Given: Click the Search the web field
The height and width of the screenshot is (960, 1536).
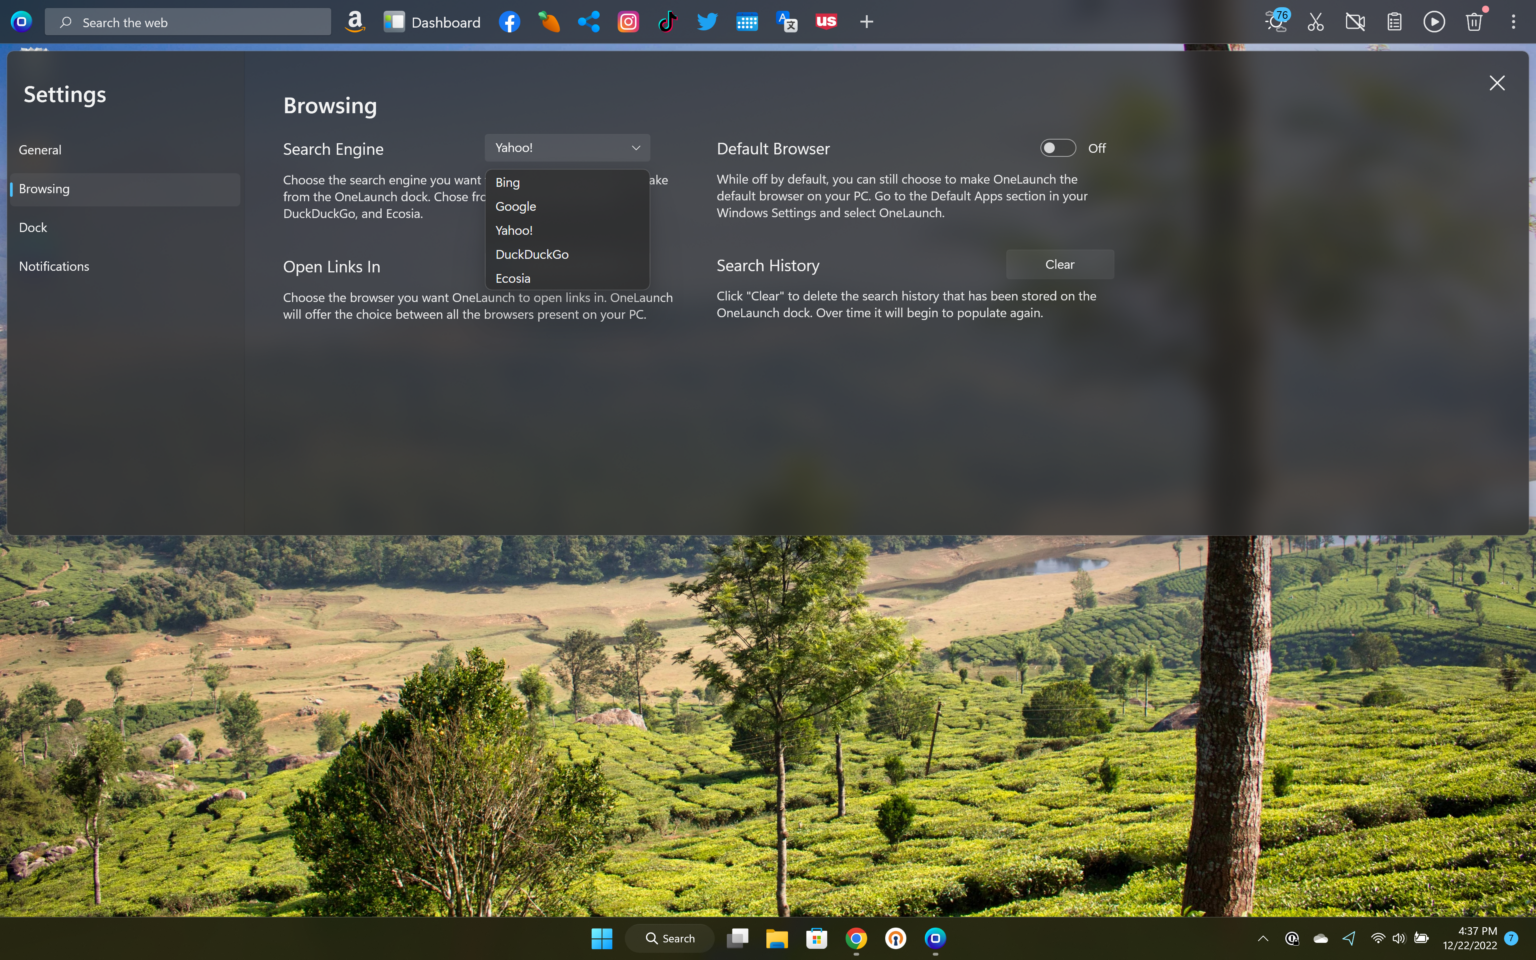Looking at the screenshot, I should click(186, 21).
